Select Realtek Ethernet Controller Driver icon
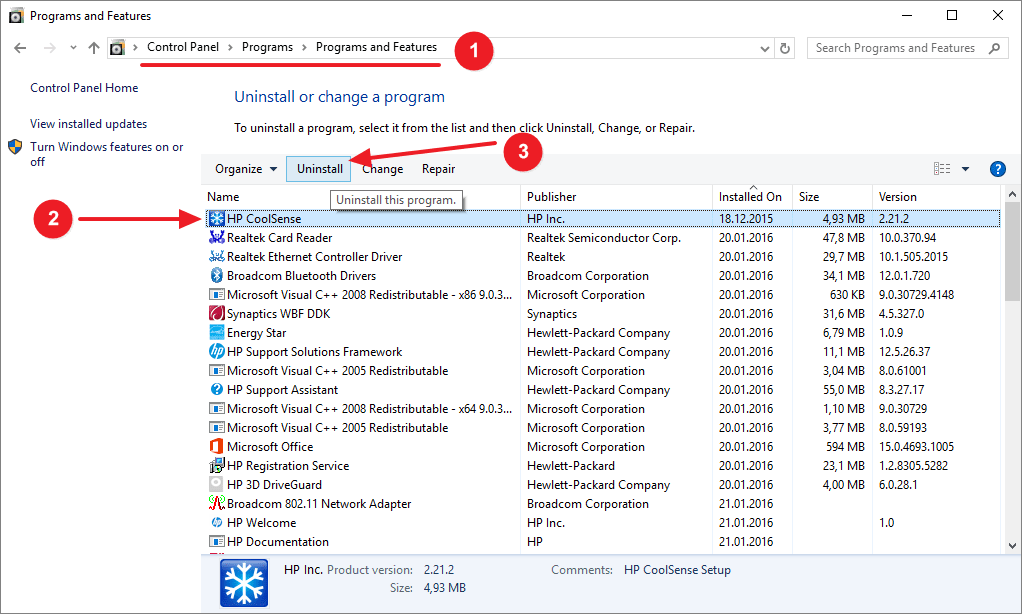The image size is (1022, 614). [216, 257]
